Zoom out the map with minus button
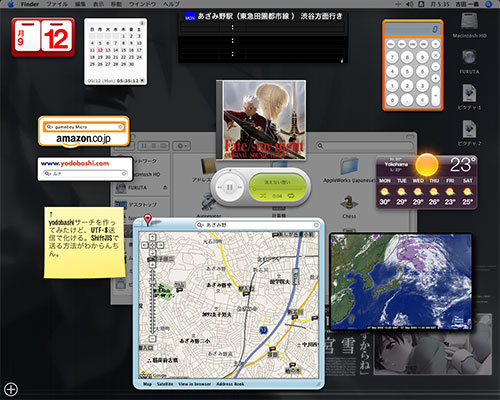Screen dimensions: 500x400 152,339
